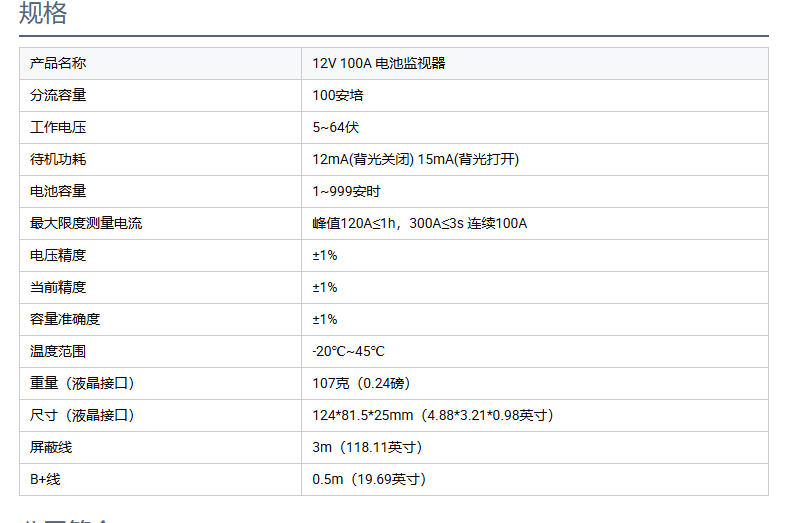Click the -20℃~45℃ temperature value
Screen dimensions: 804x523
click(348, 351)
